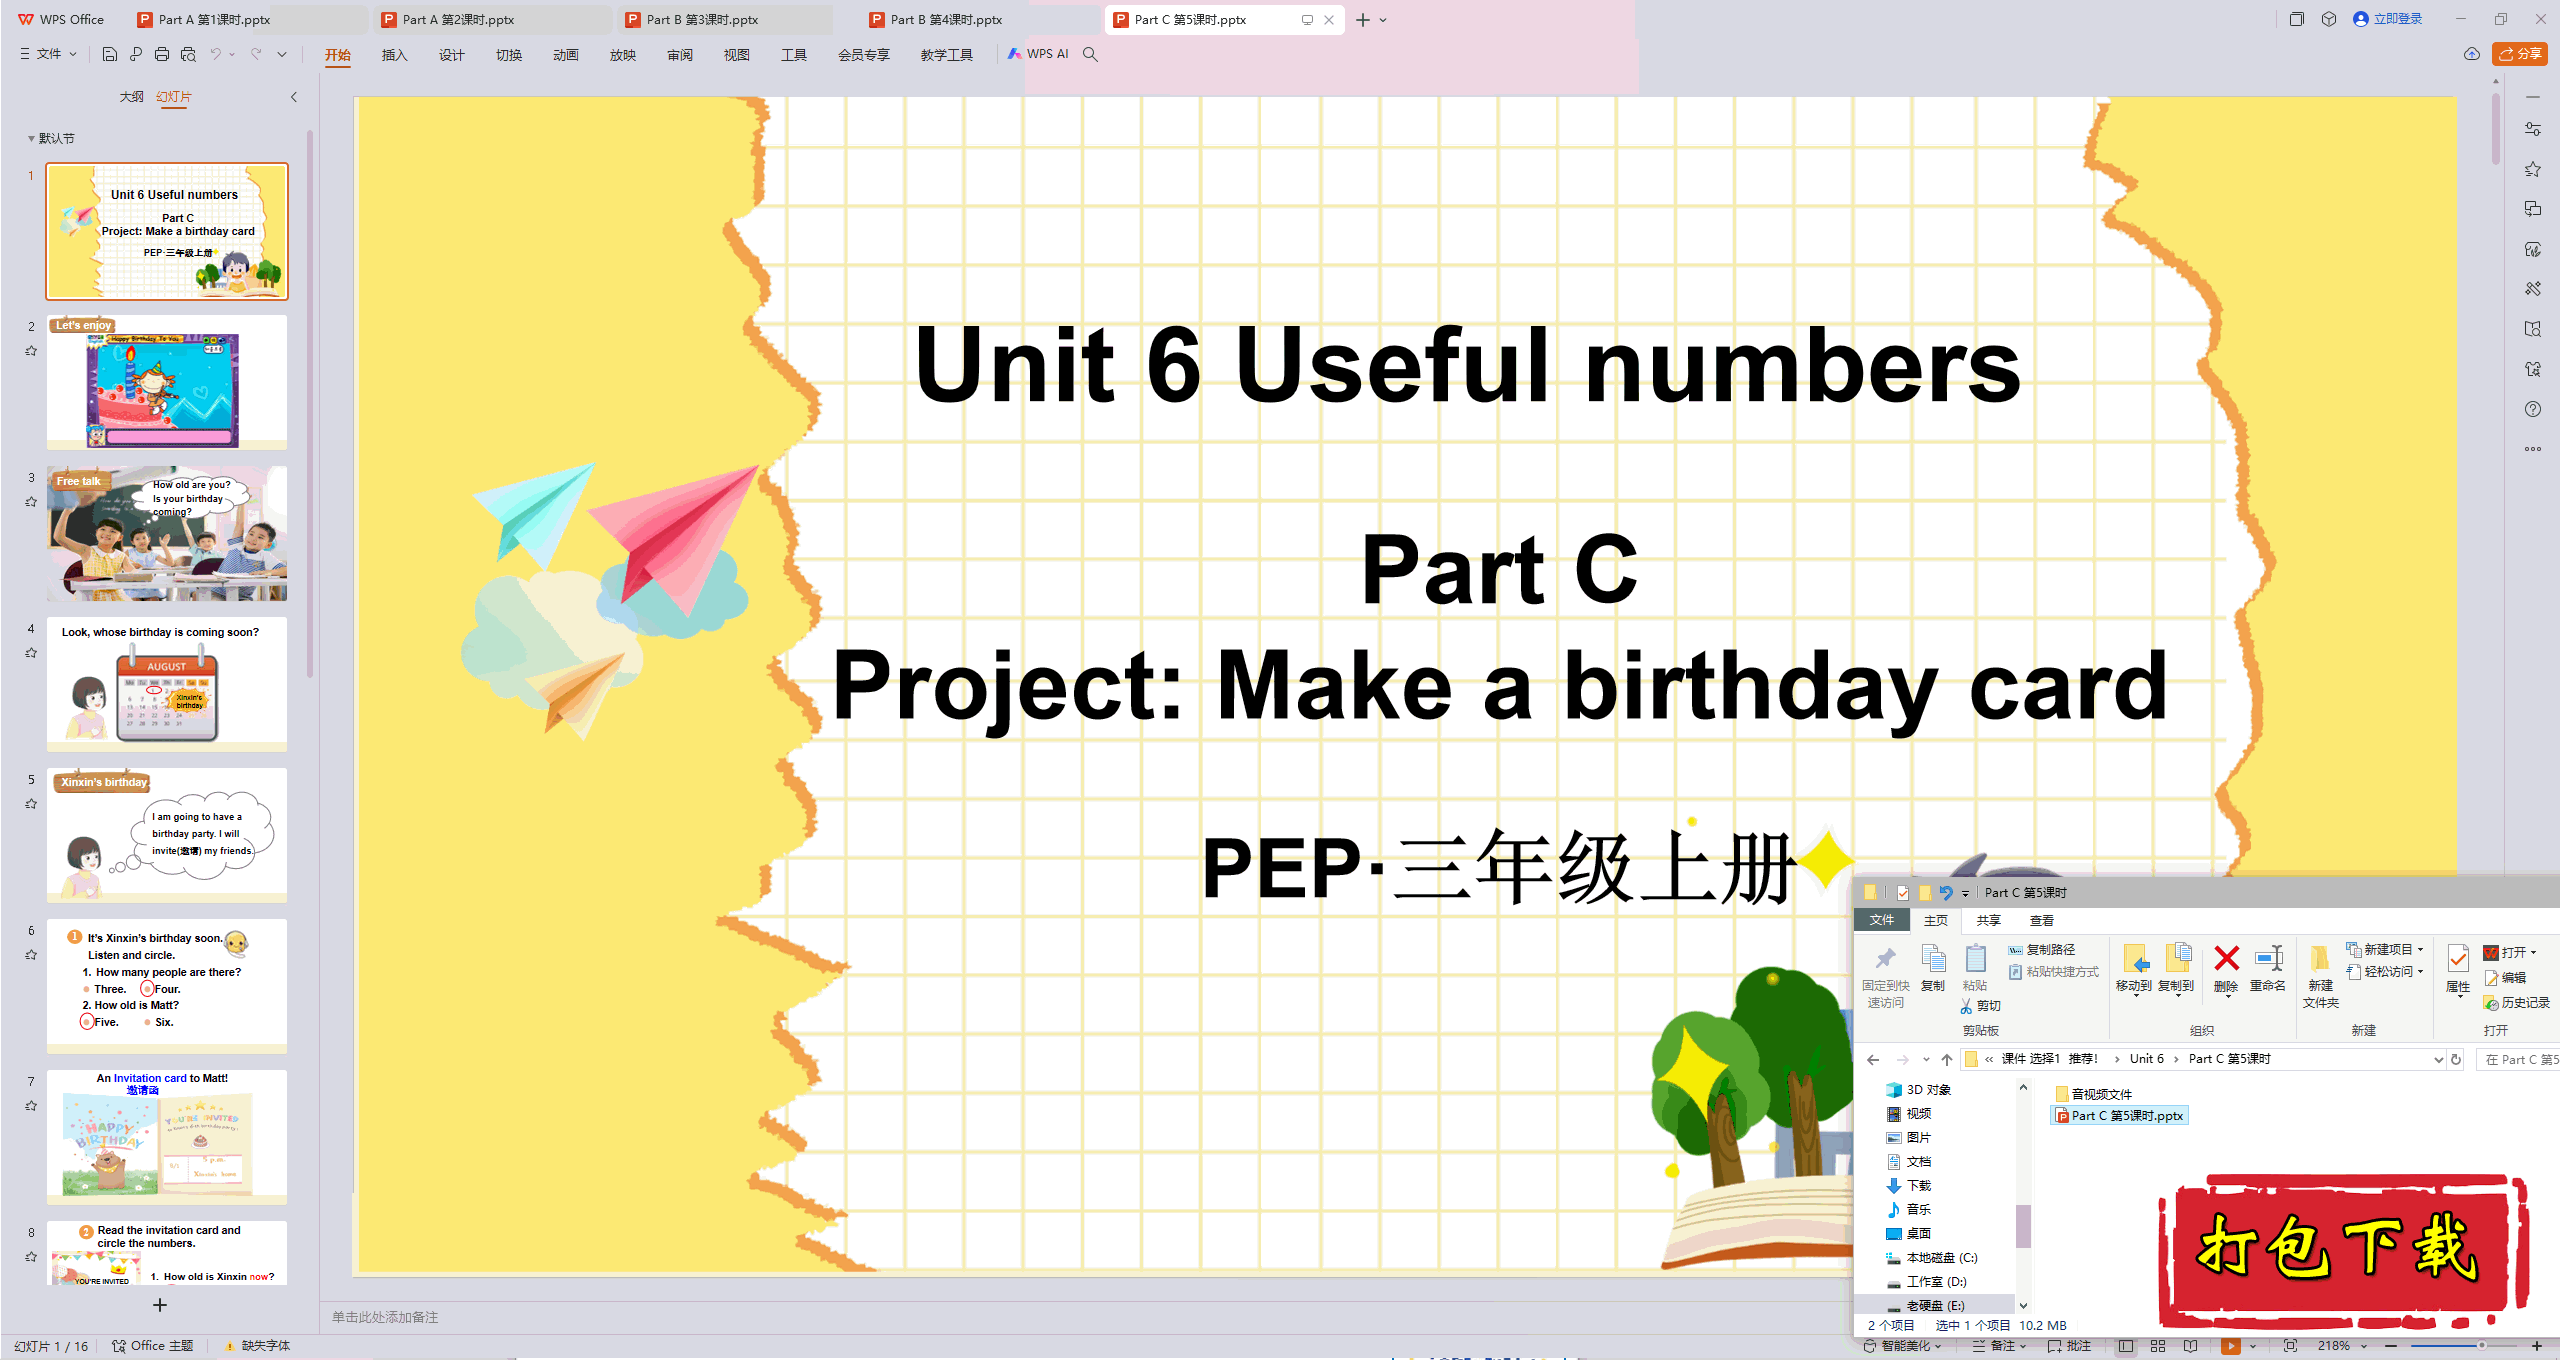2560x1360 pixels.
Task: Click Explorer back navigation arrow
Action: [1873, 1059]
